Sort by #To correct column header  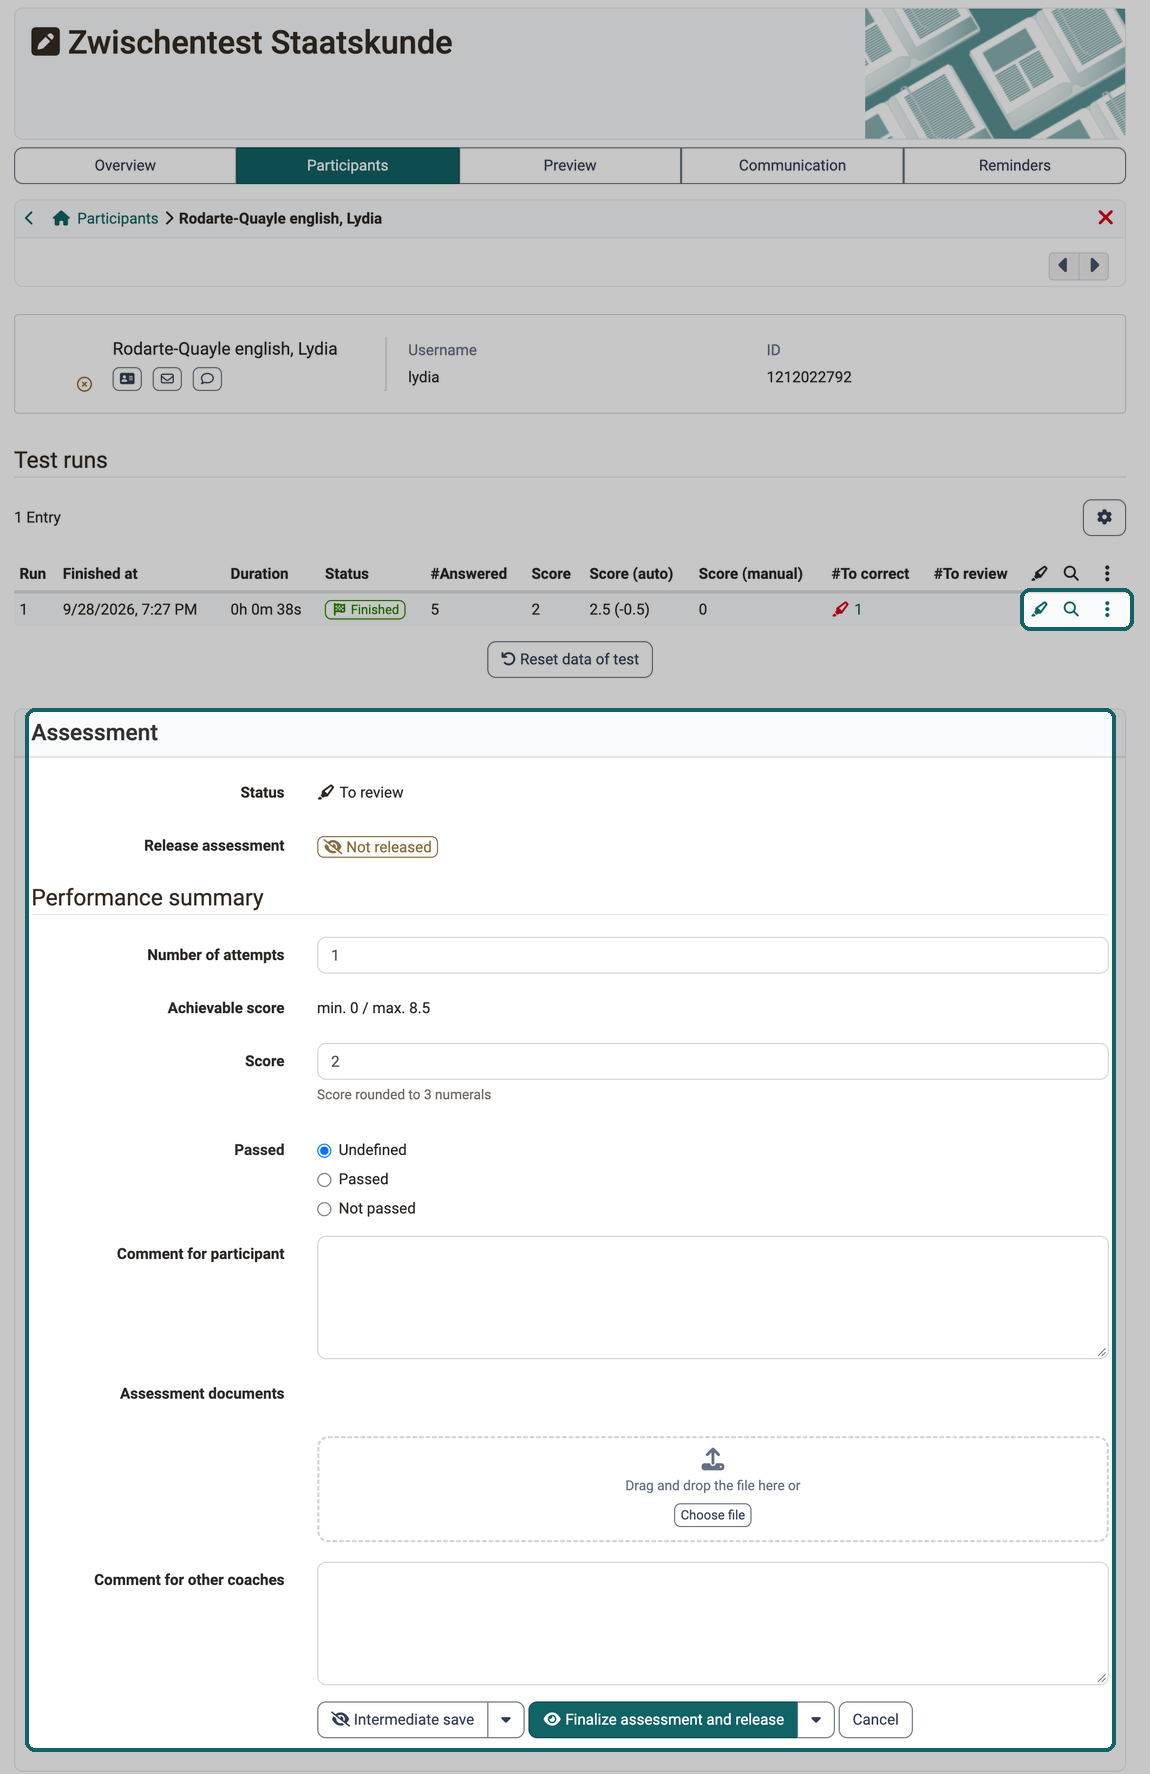pos(870,574)
